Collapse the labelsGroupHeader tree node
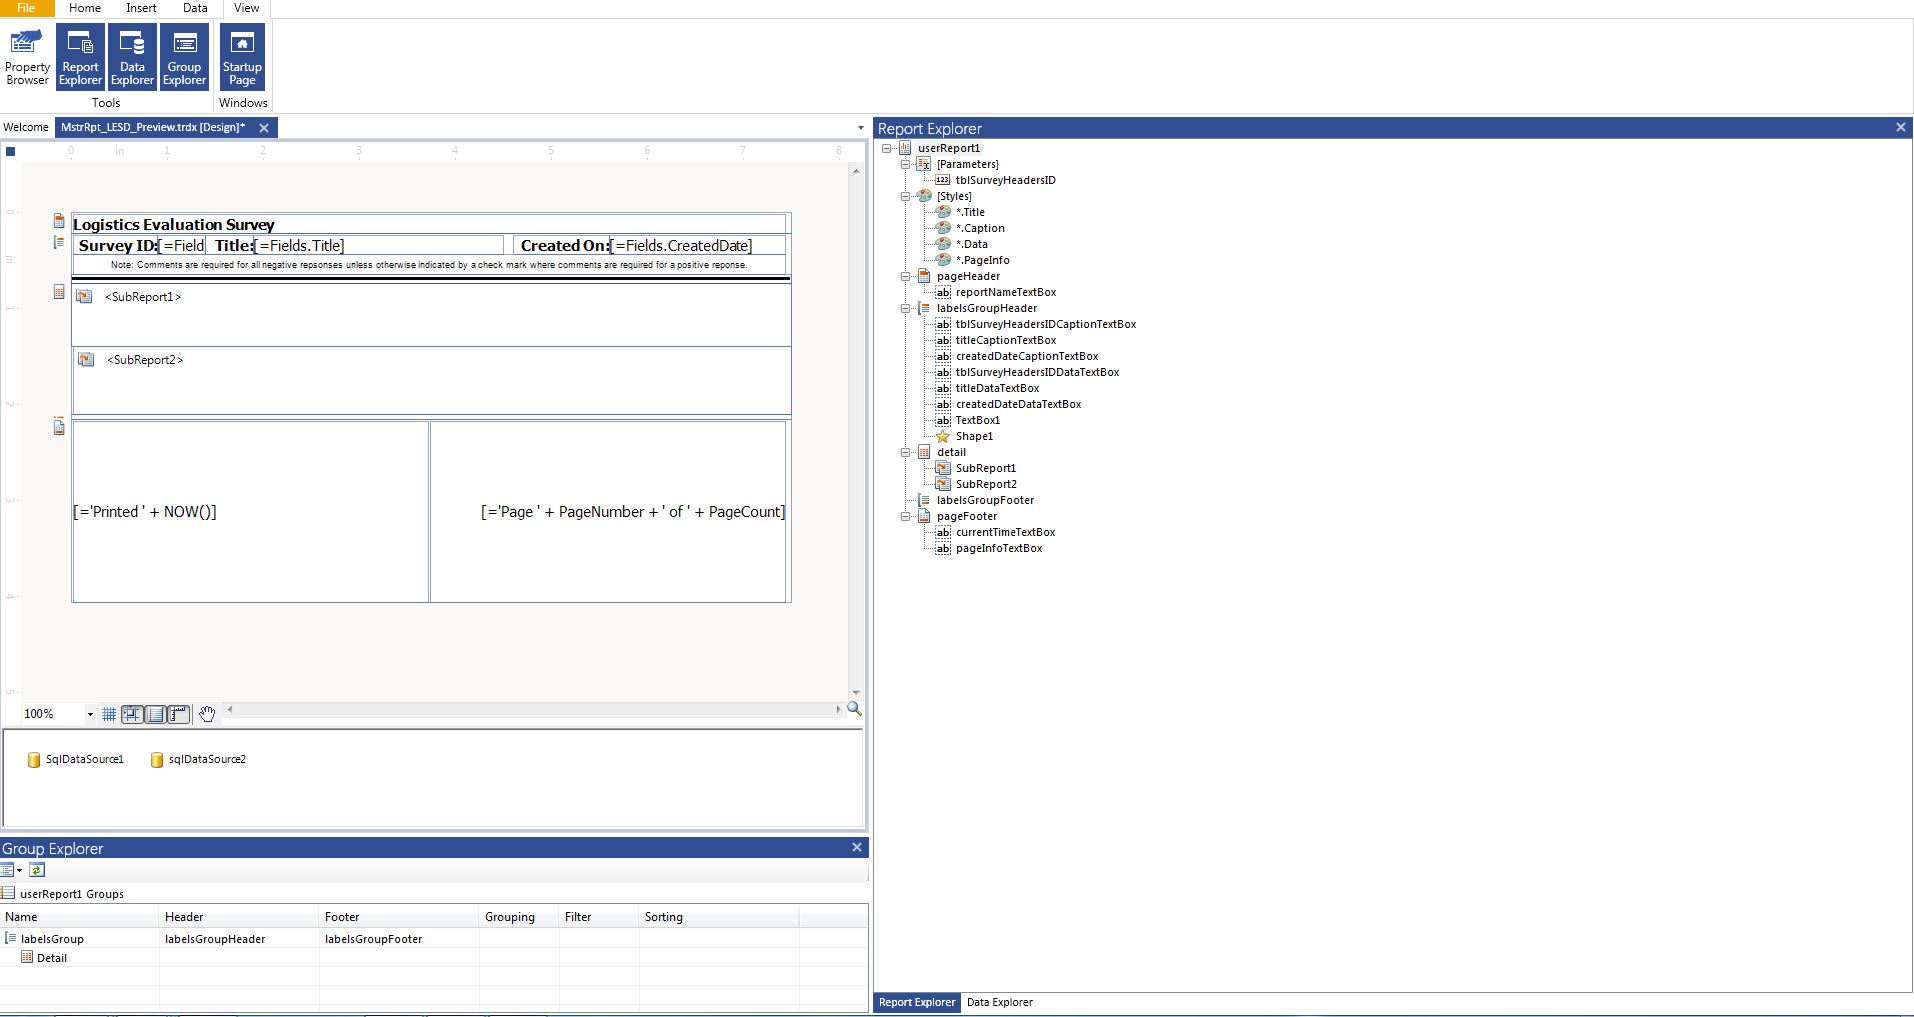The height and width of the screenshot is (1017, 1914). [906, 308]
